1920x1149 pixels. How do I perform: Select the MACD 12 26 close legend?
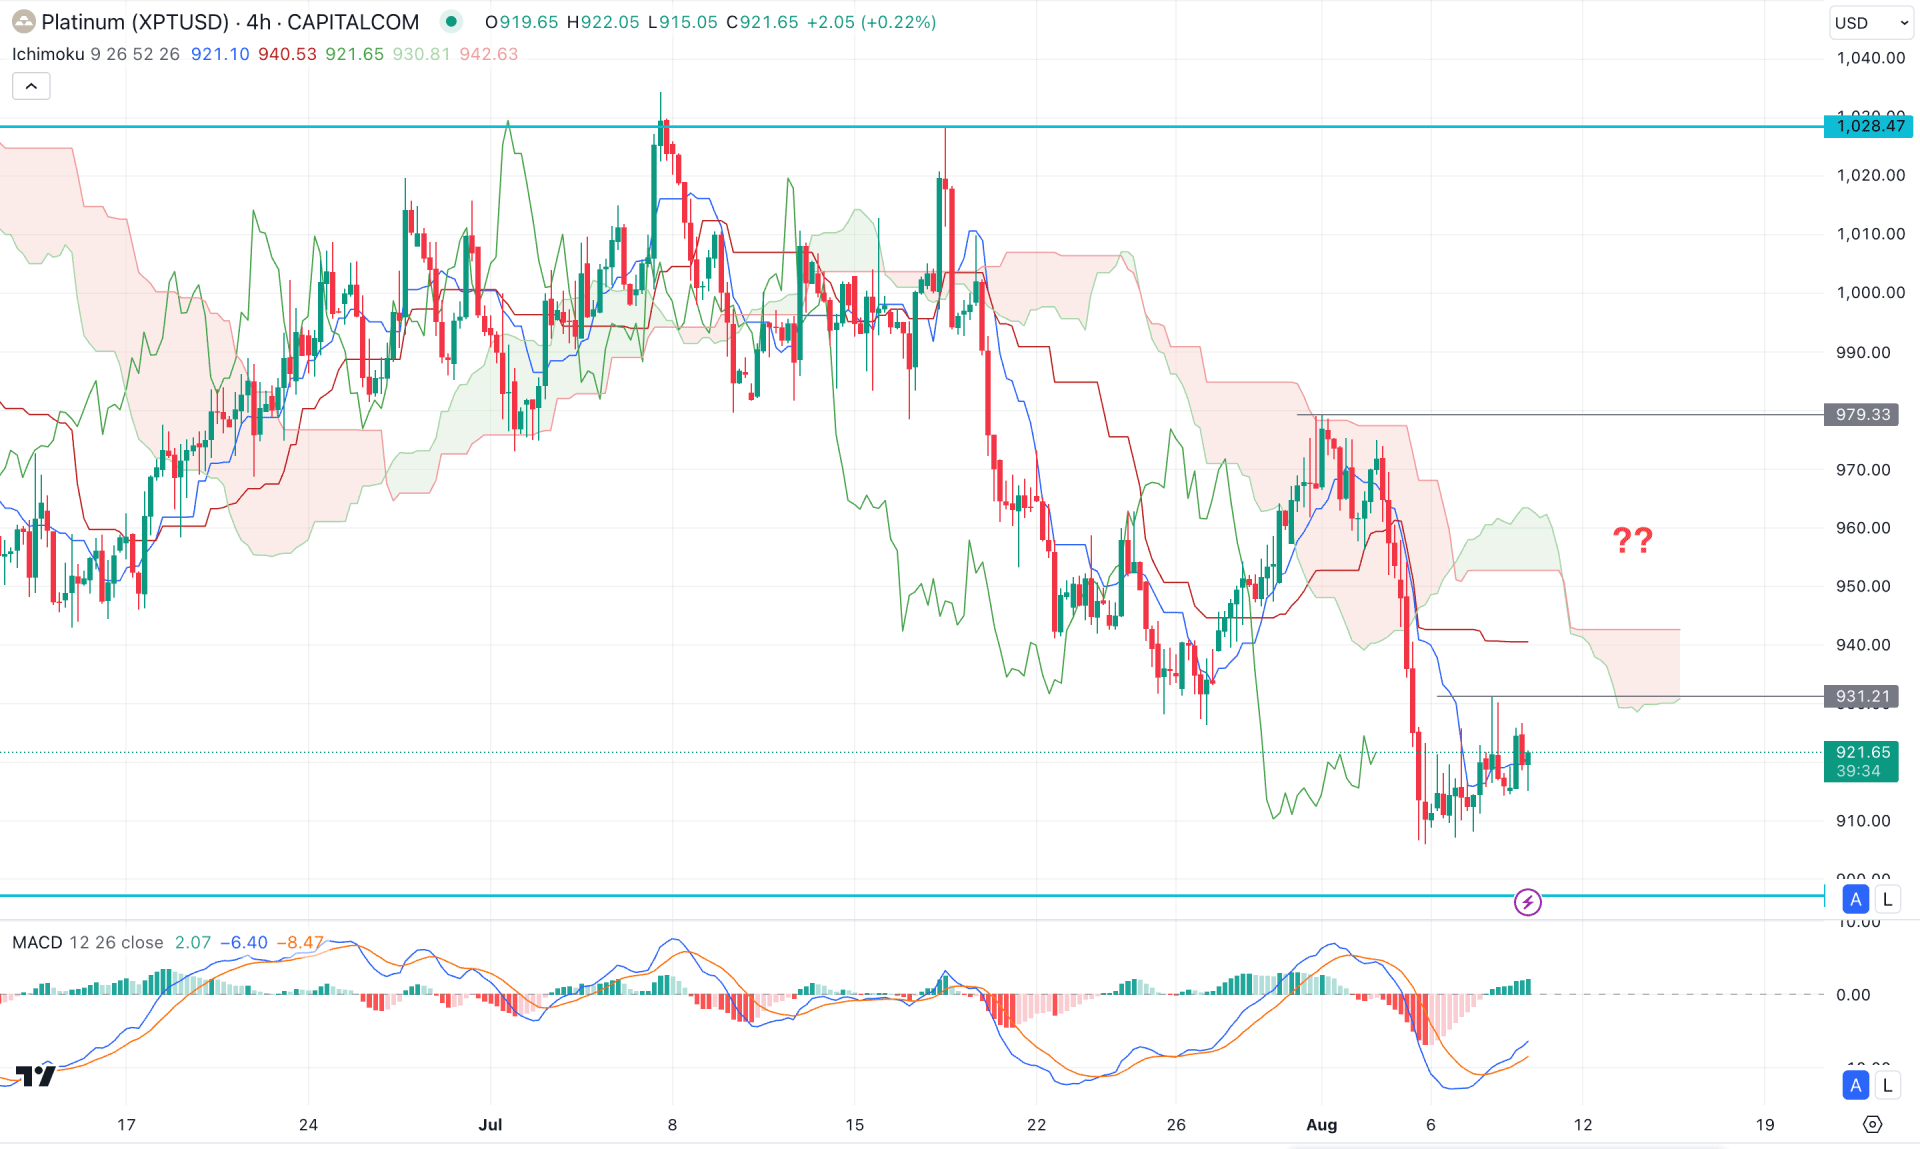pyautogui.click(x=87, y=942)
